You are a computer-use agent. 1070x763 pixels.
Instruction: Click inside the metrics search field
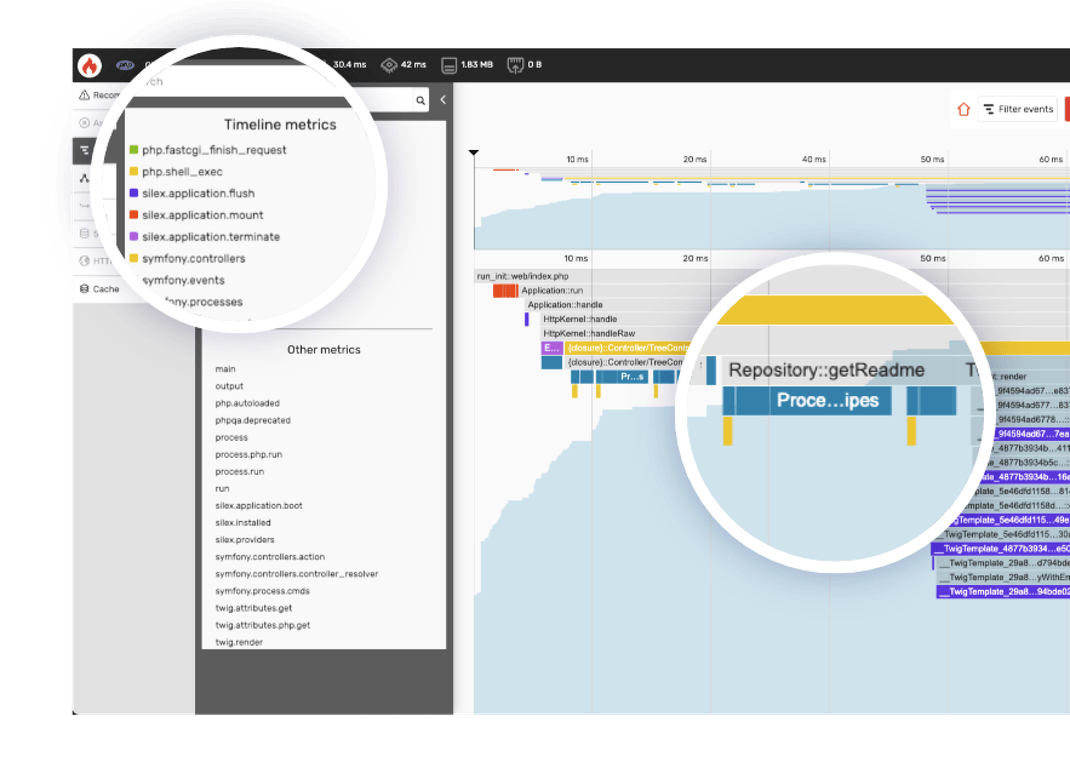[x=273, y=81]
